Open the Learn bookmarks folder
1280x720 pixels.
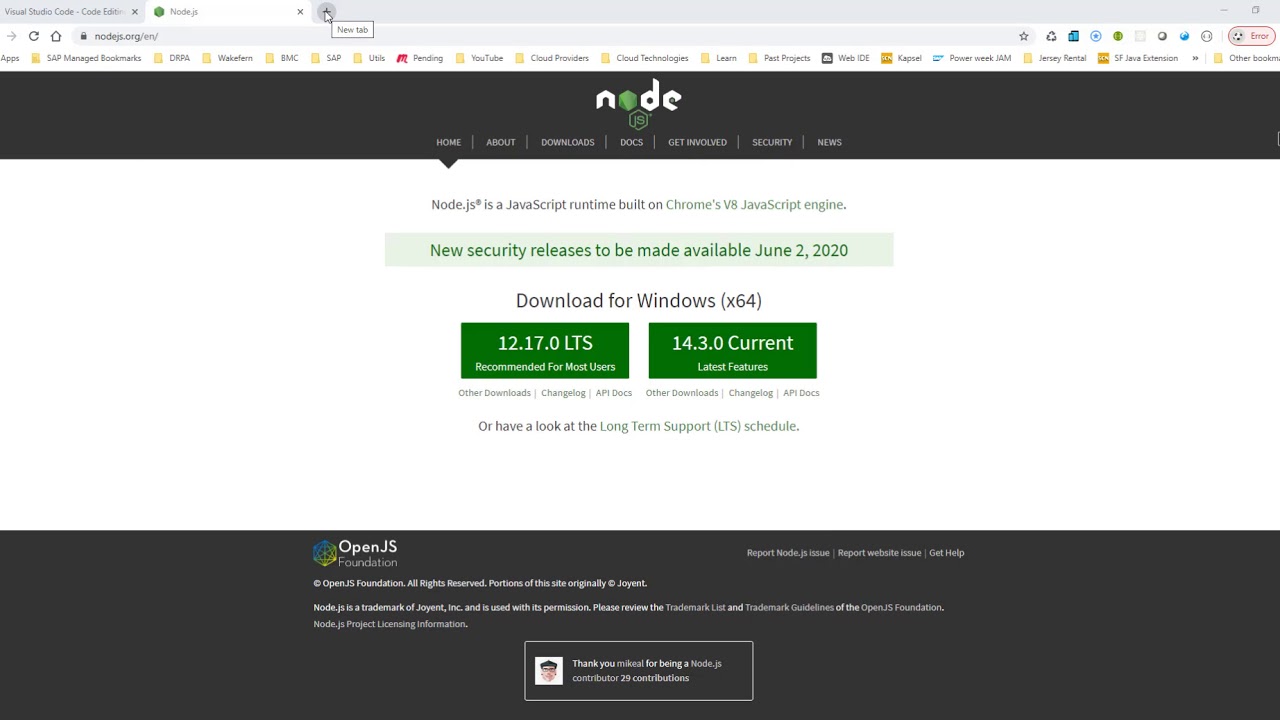(x=719, y=58)
